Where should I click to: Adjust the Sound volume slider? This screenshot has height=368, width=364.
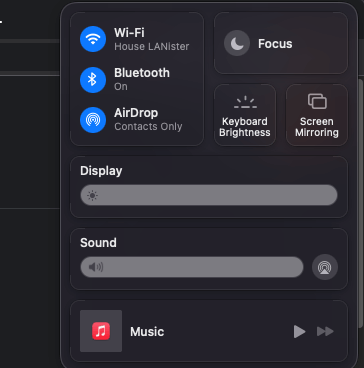point(192,267)
